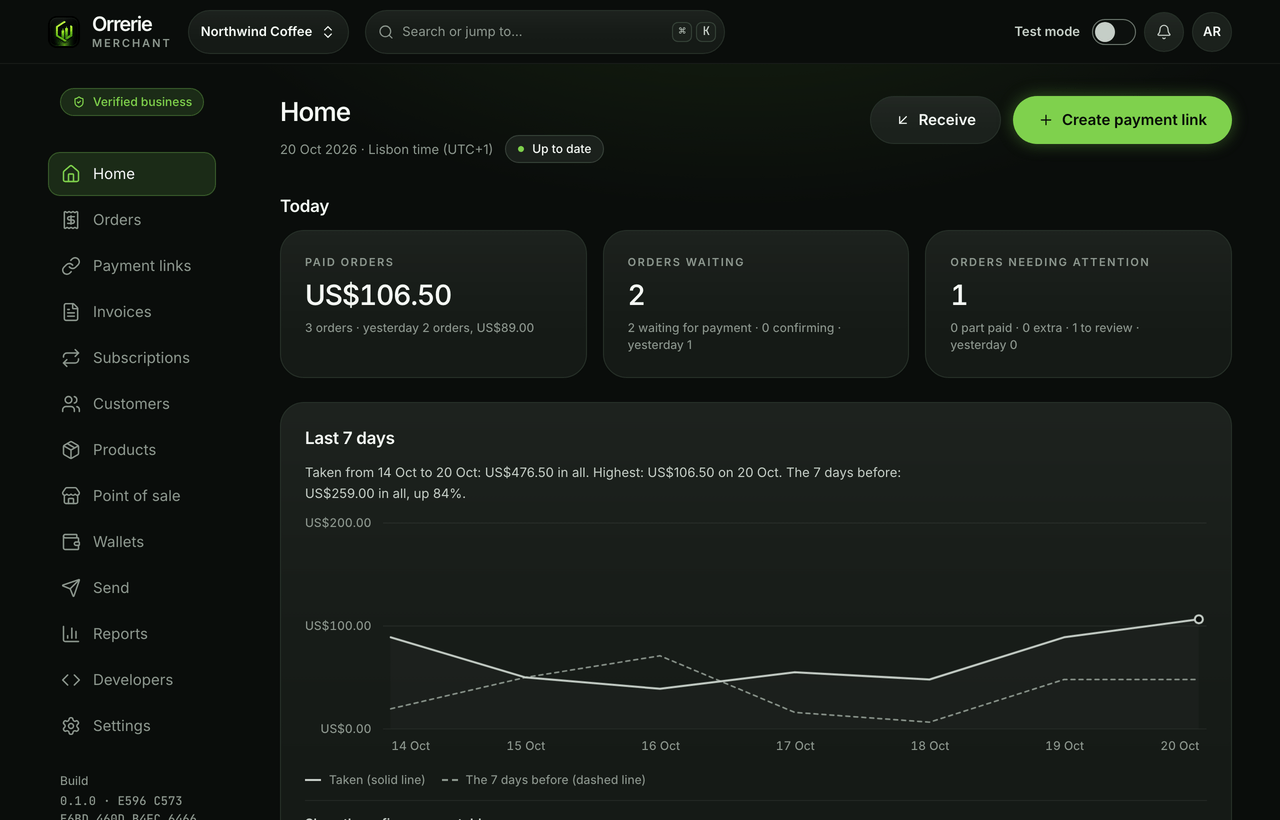The width and height of the screenshot is (1280, 820).
Task: Click the Customers people icon
Action: pos(71,404)
